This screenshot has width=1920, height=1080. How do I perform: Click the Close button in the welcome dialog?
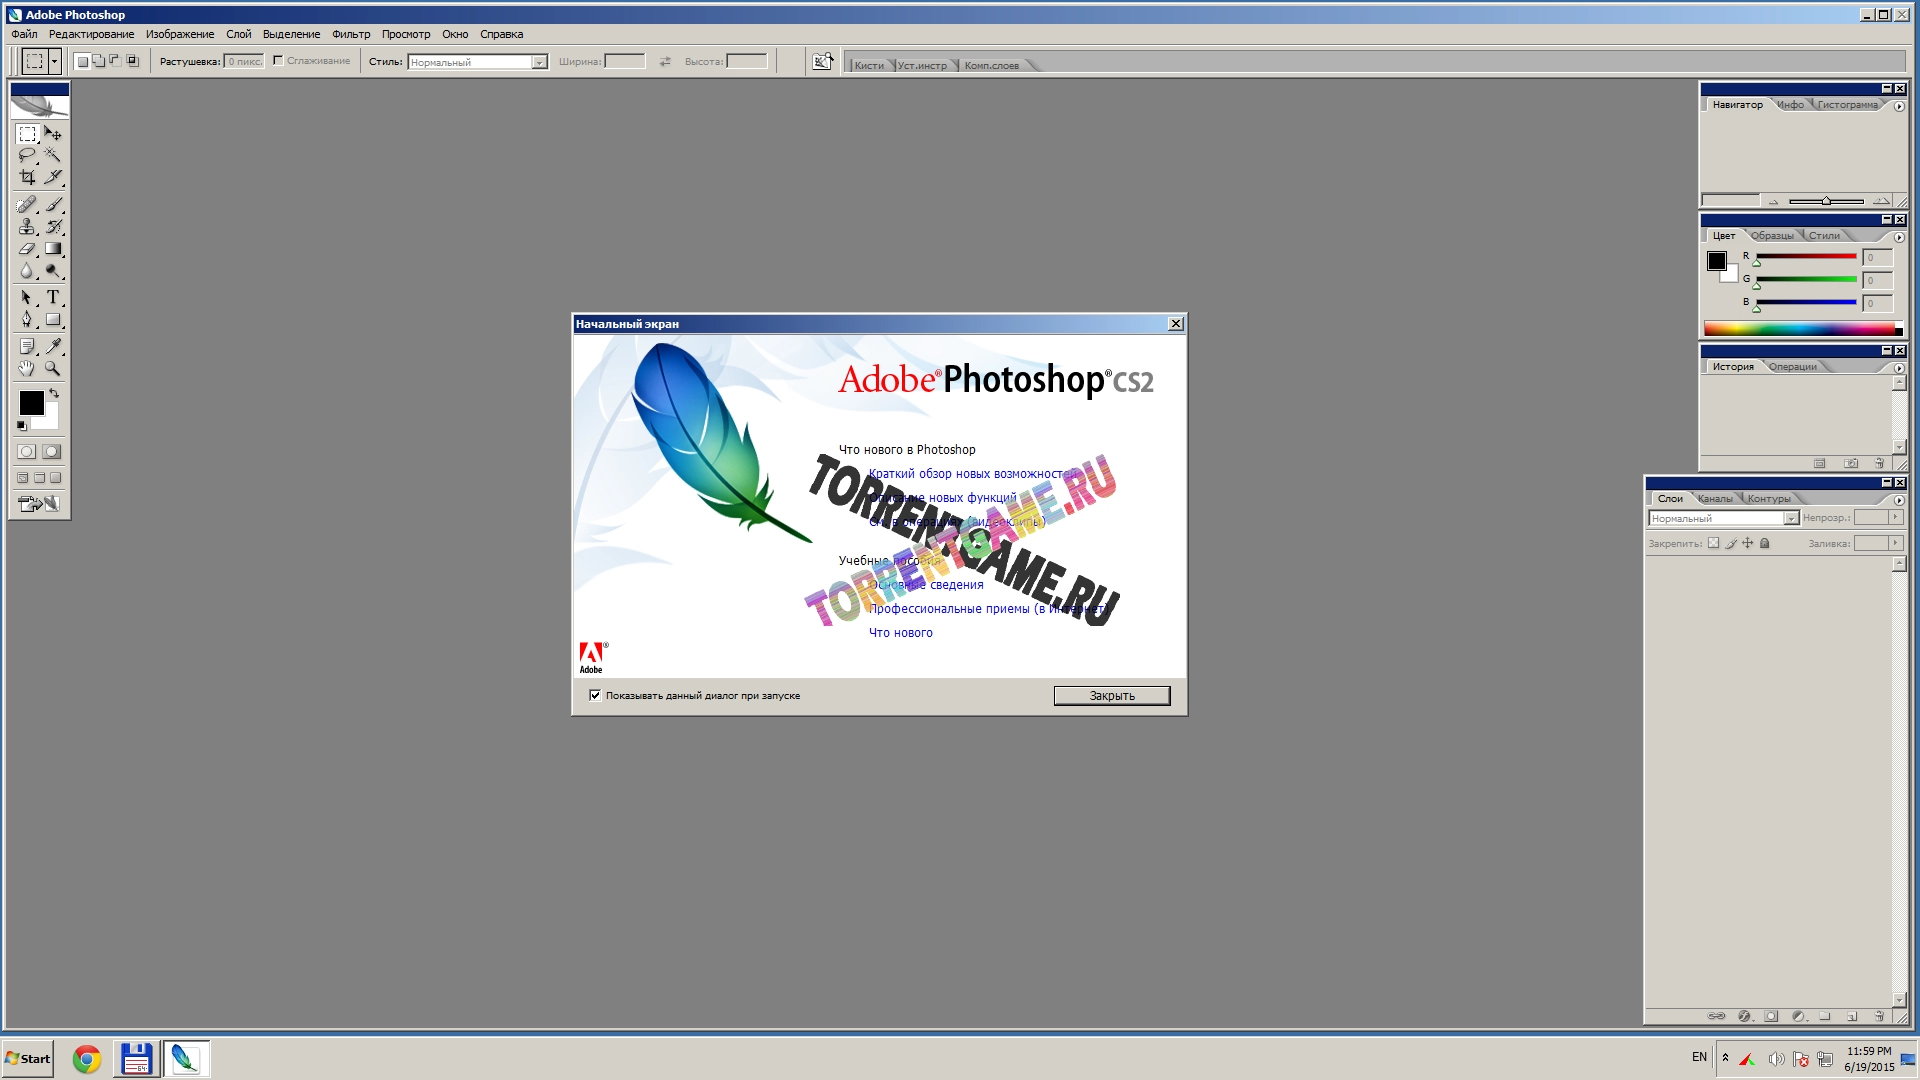[x=1111, y=696]
